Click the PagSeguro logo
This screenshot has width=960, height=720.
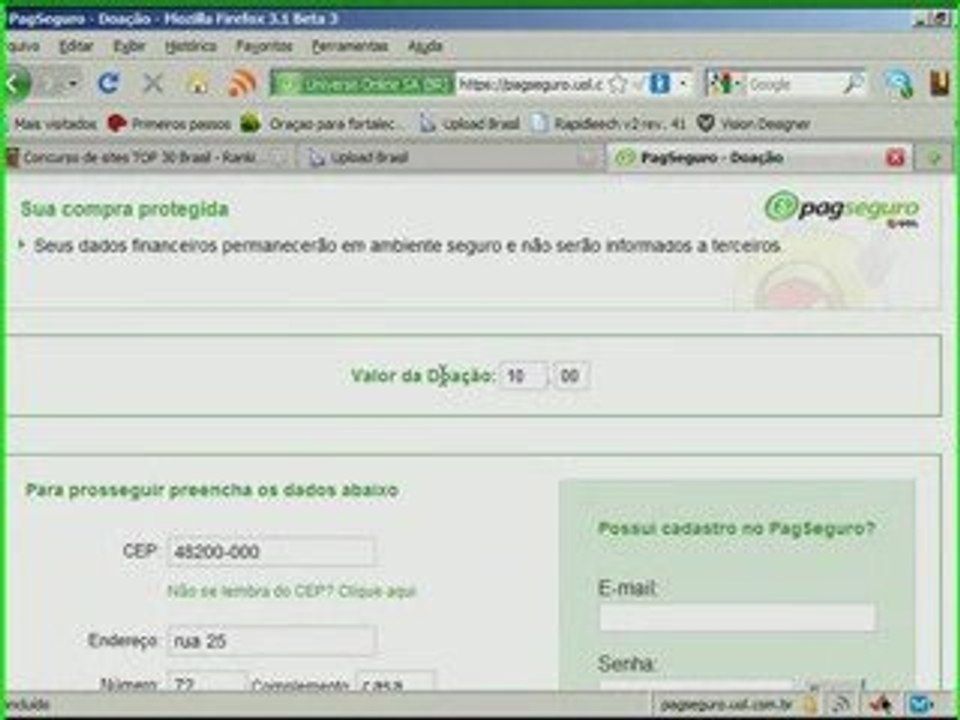pyautogui.click(x=842, y=209)
